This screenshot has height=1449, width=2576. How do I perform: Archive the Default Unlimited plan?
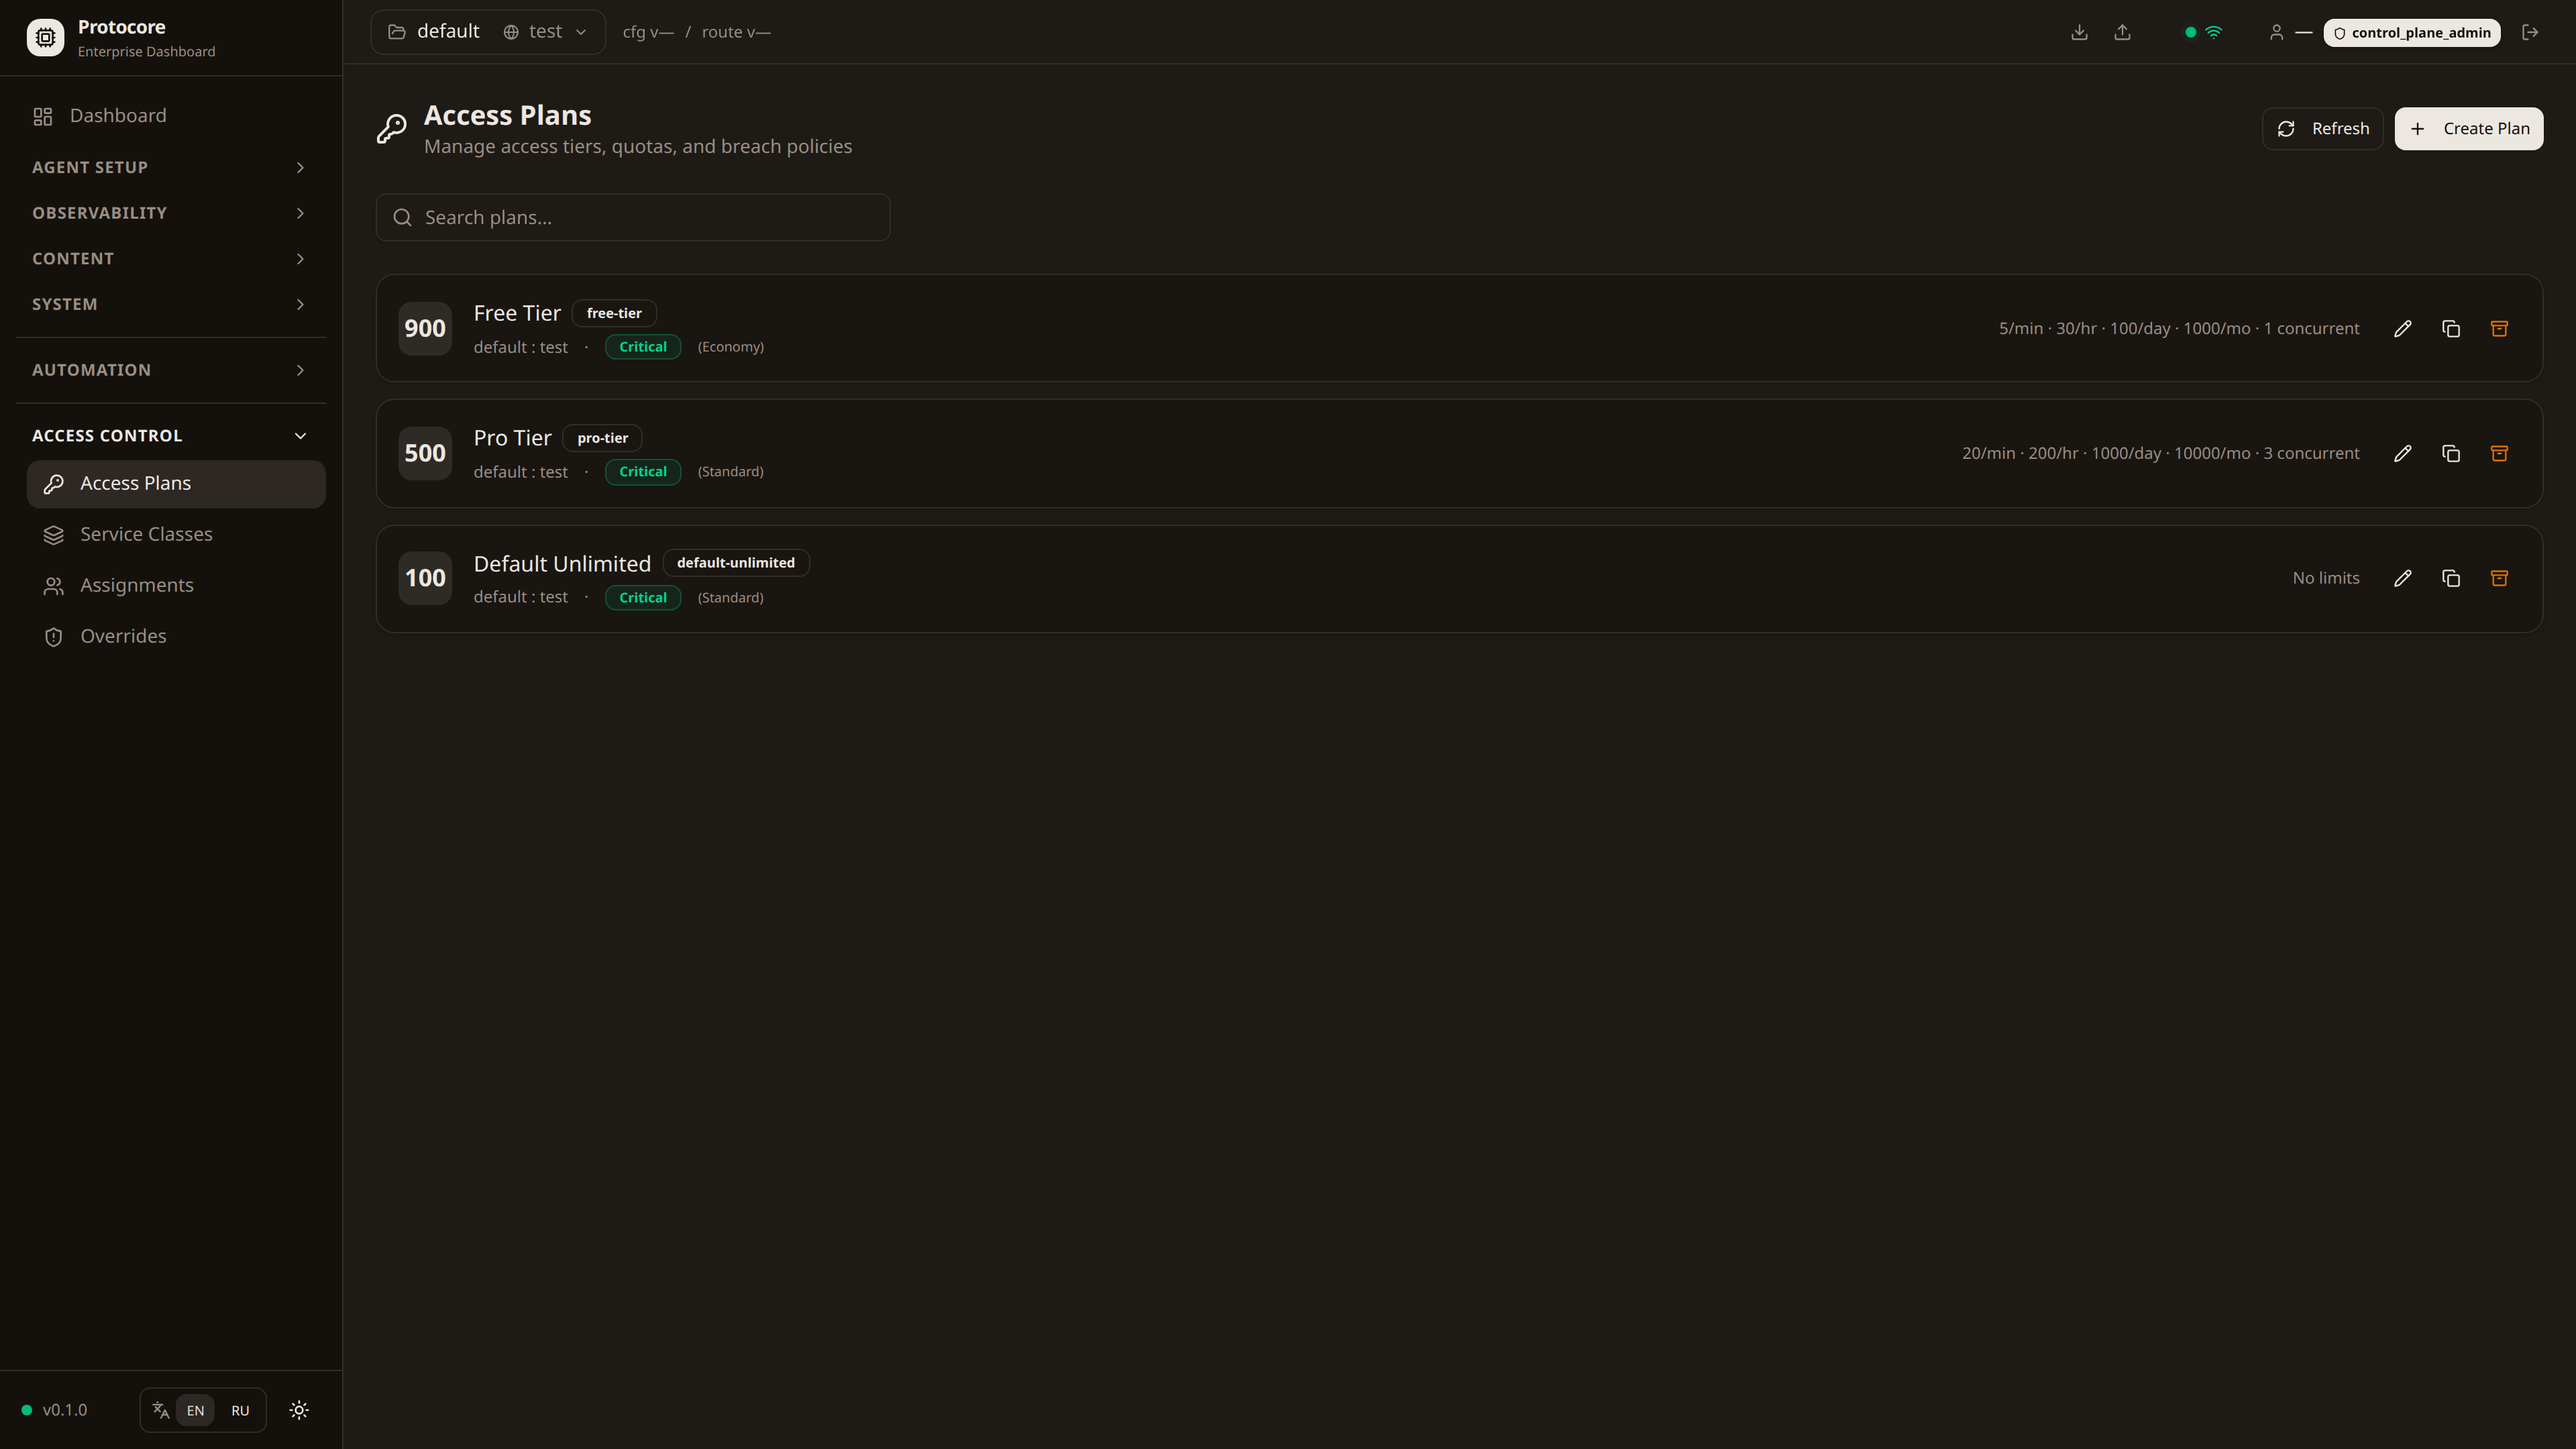(2498, 579)
